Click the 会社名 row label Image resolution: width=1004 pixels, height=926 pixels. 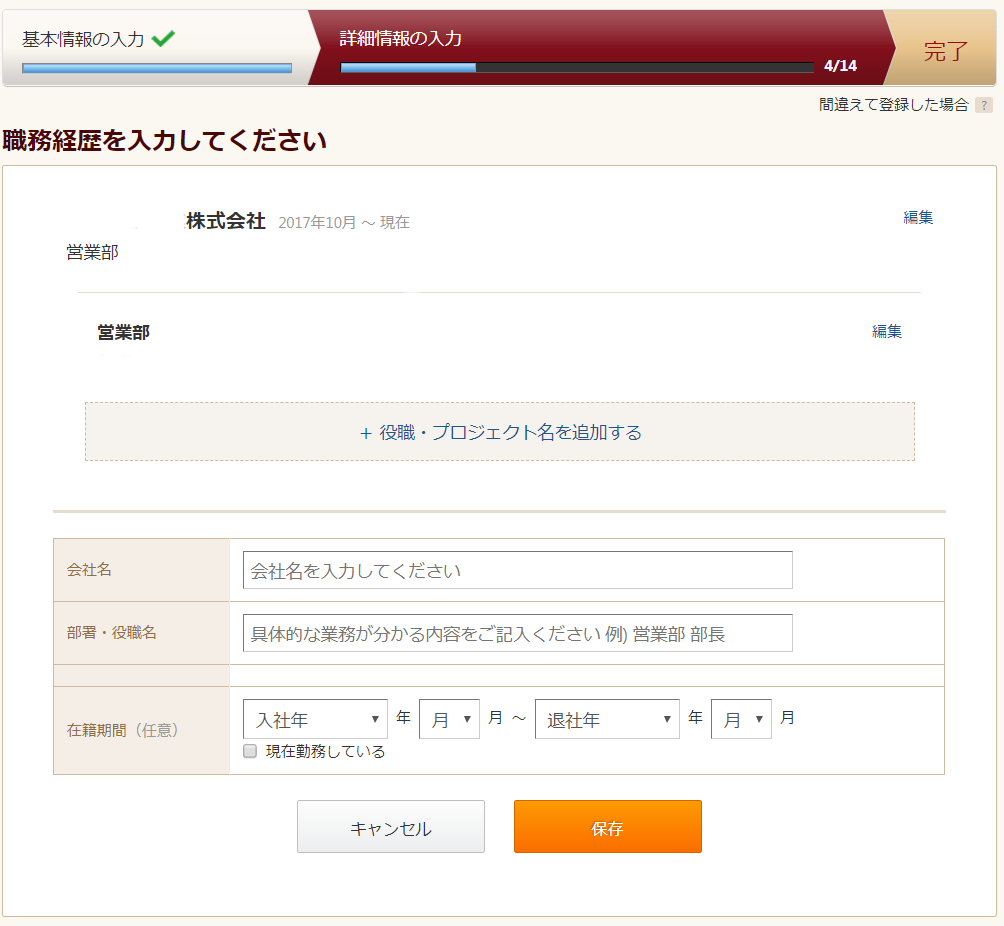pyautogui.click(x=89, y=569)
